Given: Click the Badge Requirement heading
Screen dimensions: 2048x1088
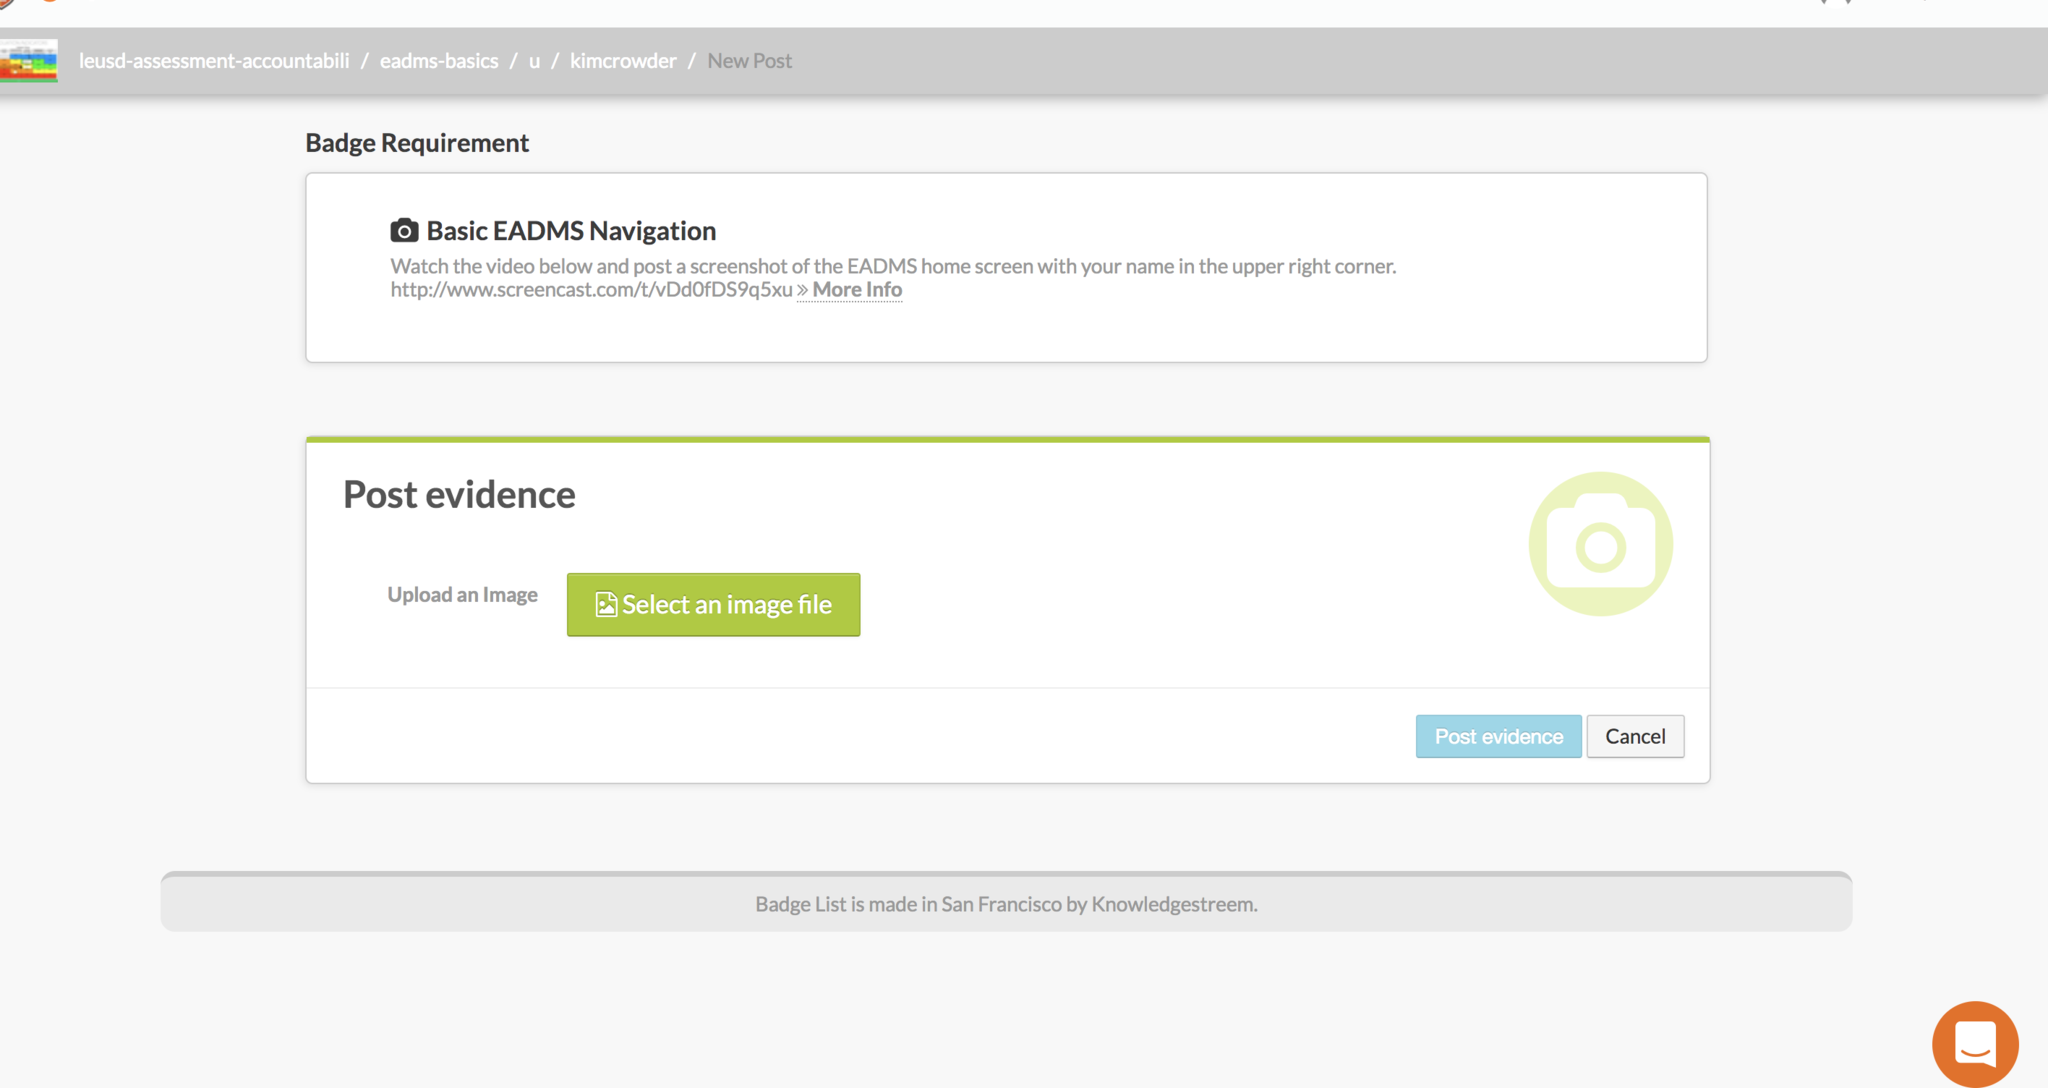Looking at the screenshot, I should (x=417, y=143).
